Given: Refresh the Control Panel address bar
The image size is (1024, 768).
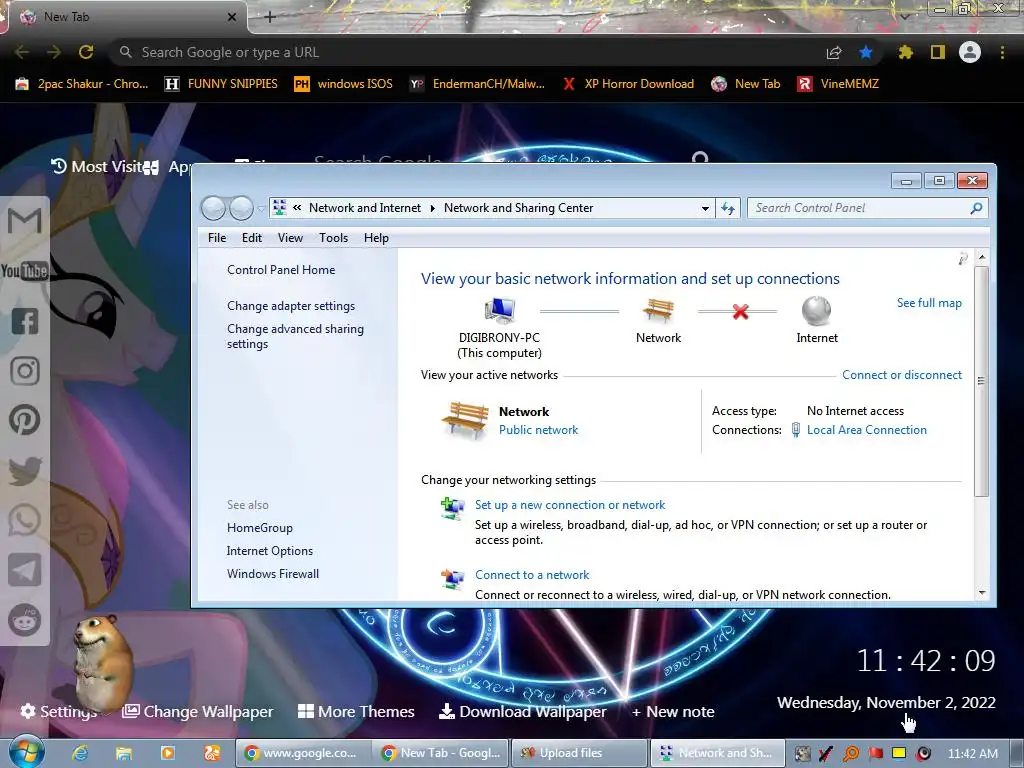Looking at the screenshot, I should tap(728, 208).
